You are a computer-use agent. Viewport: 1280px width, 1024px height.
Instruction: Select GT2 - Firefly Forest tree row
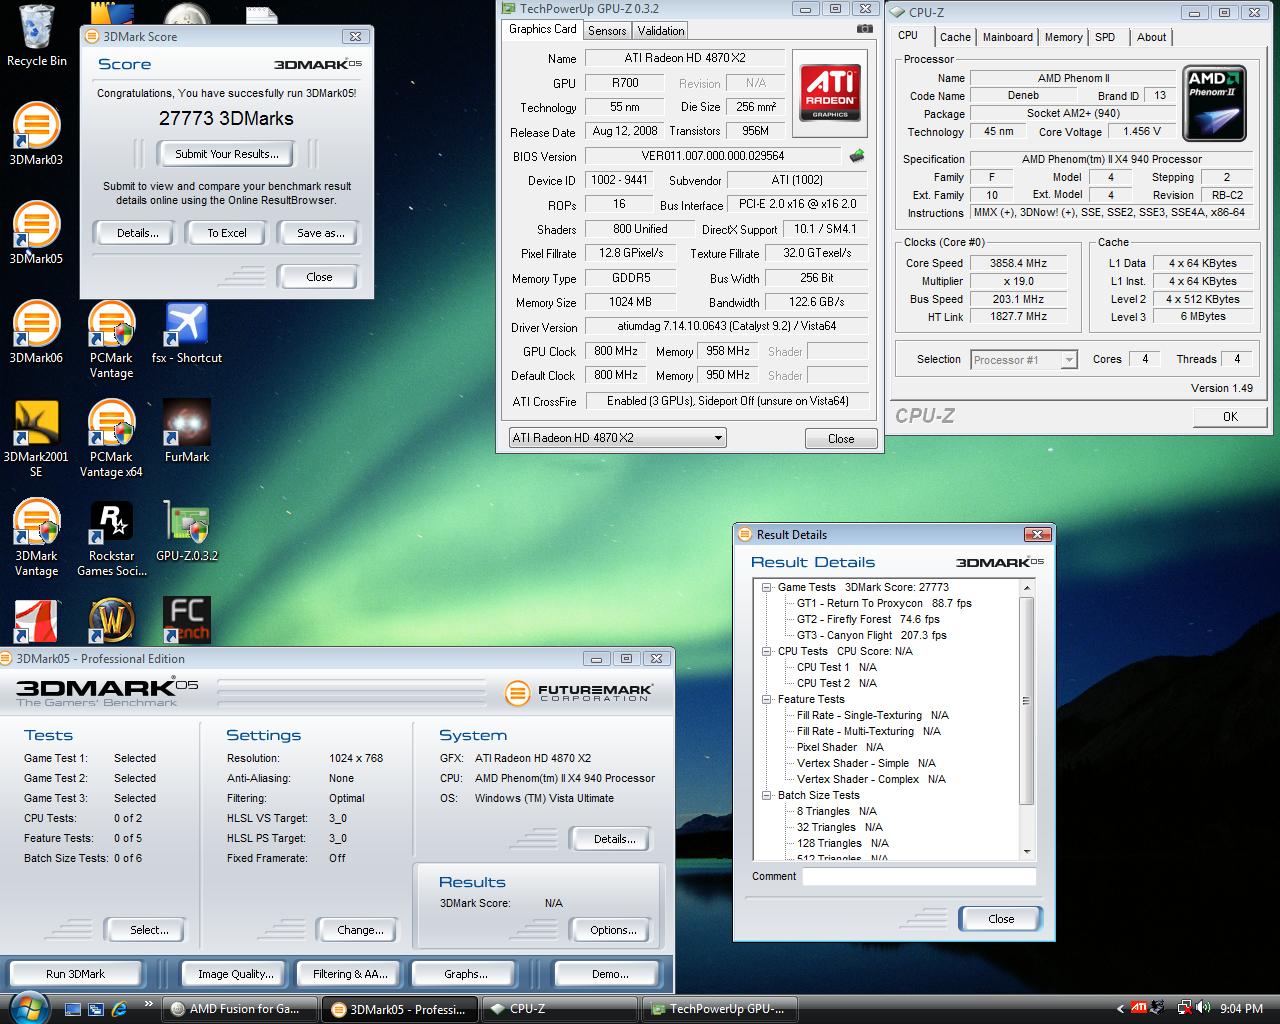(868, 620)
